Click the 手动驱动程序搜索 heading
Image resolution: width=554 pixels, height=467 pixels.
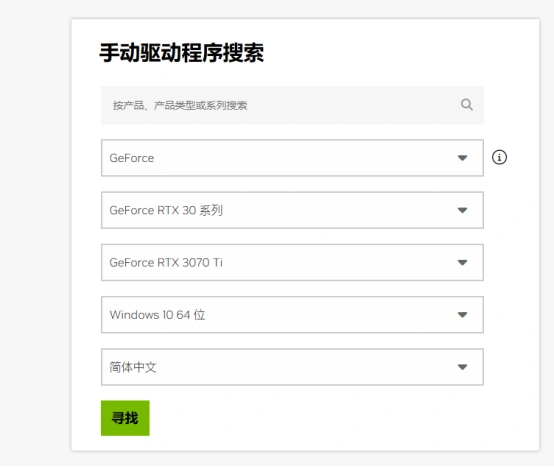182,53
